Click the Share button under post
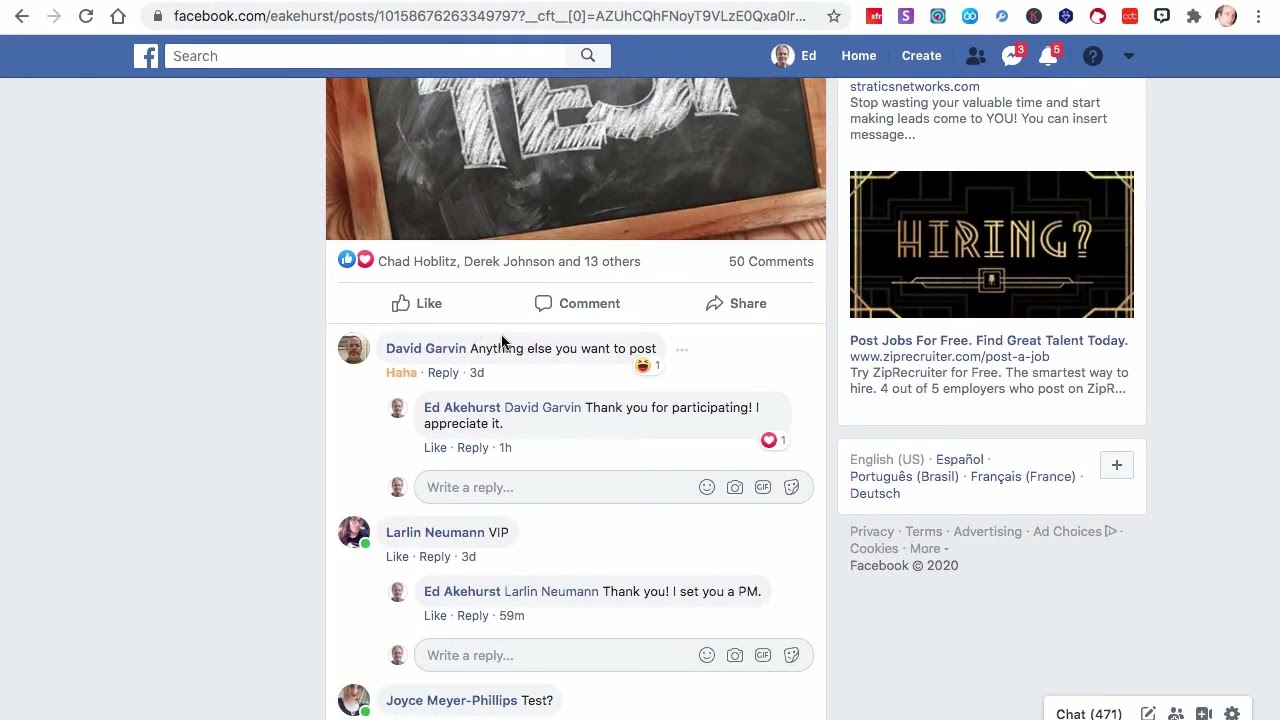This screenshot has height=720, width=1280. (x=736, y=303)
